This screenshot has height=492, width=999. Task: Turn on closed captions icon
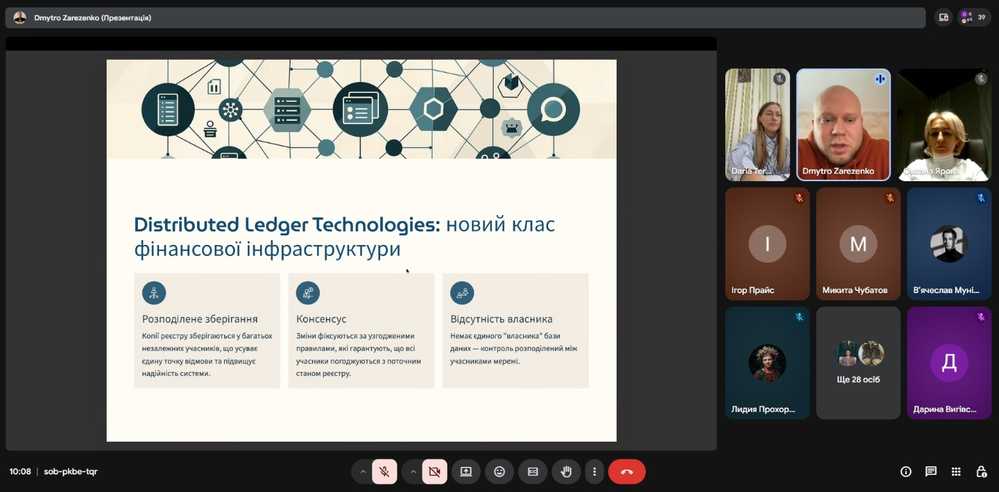(x=533, y=471)
